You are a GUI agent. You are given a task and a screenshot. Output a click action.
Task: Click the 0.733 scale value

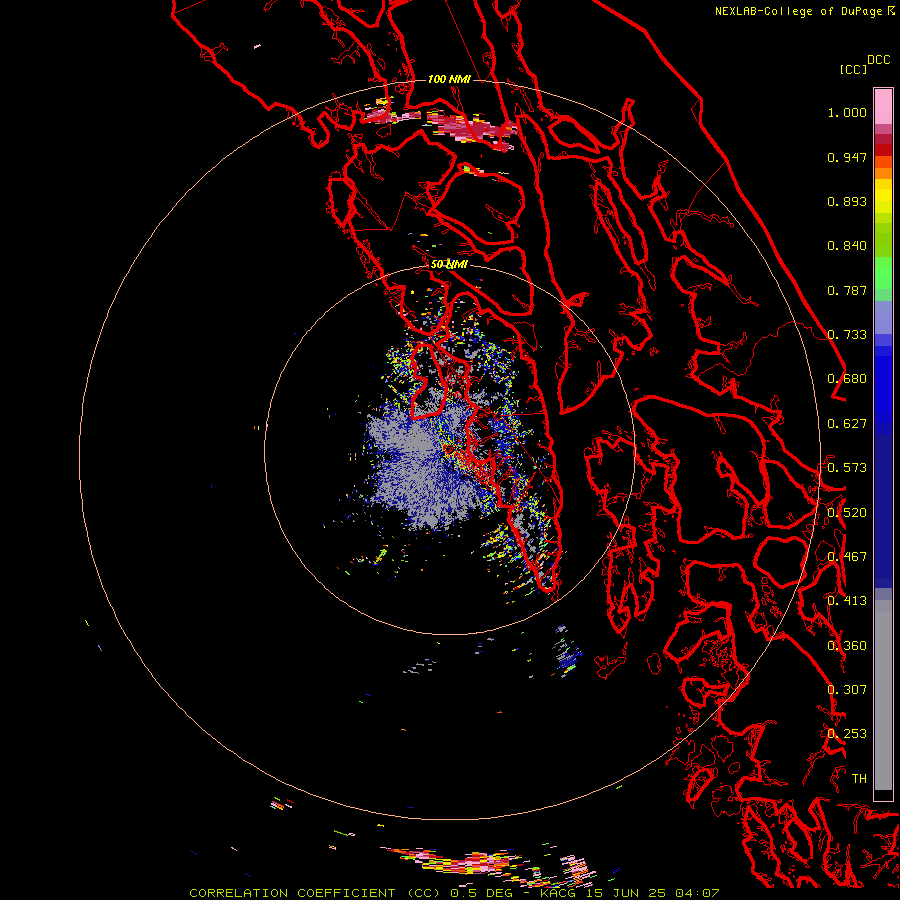click(x=847, y=335)
